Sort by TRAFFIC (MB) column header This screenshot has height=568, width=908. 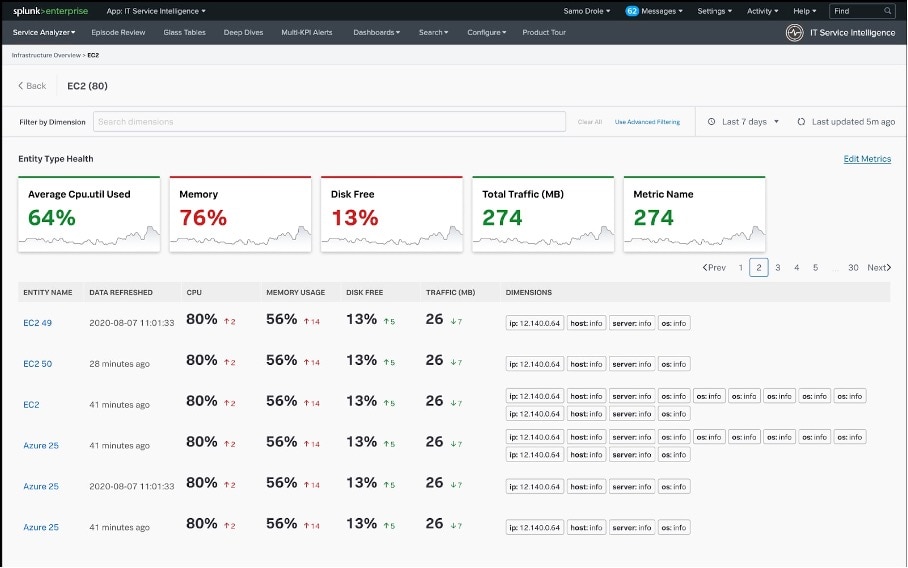[451, 292]
